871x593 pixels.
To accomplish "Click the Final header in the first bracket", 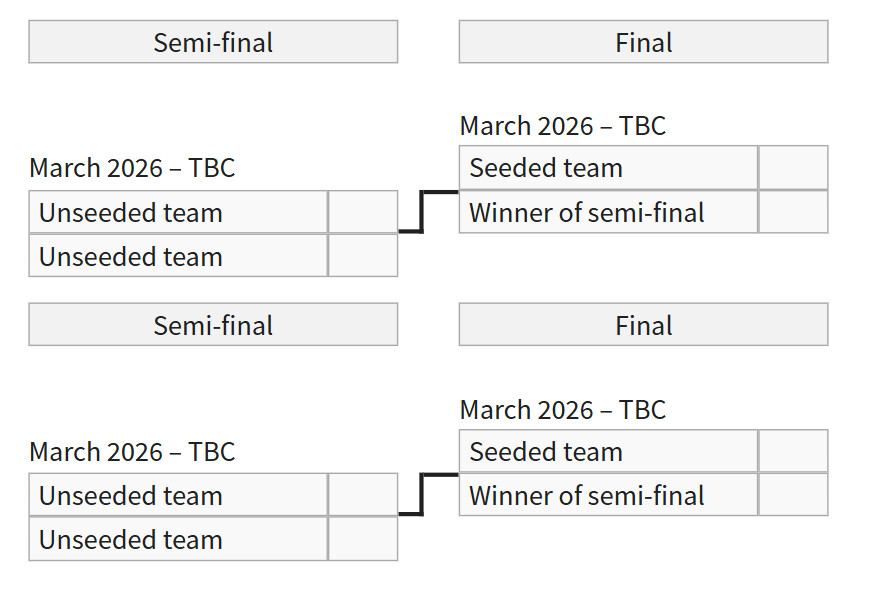I will pyautogui.click(x=643, y=43).
